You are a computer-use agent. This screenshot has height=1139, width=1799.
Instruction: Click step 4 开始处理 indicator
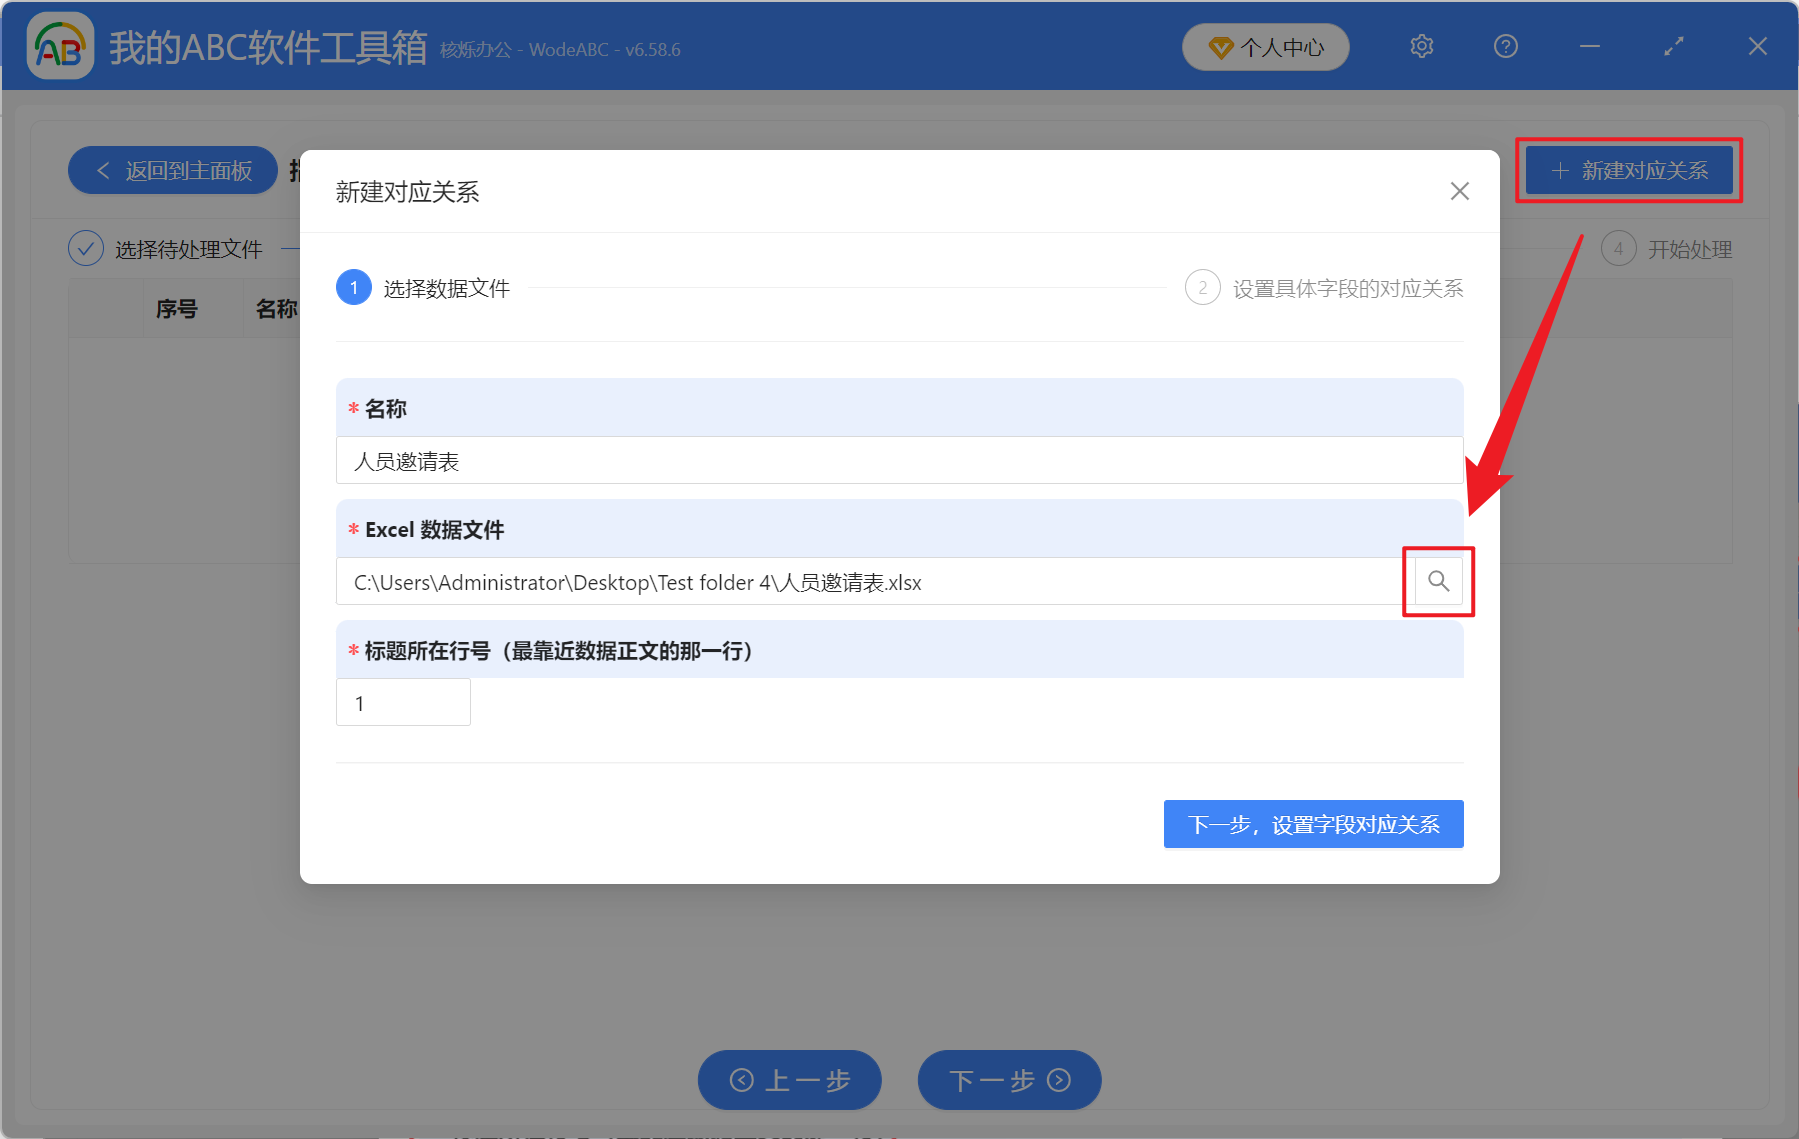[x=1619, y=249]
